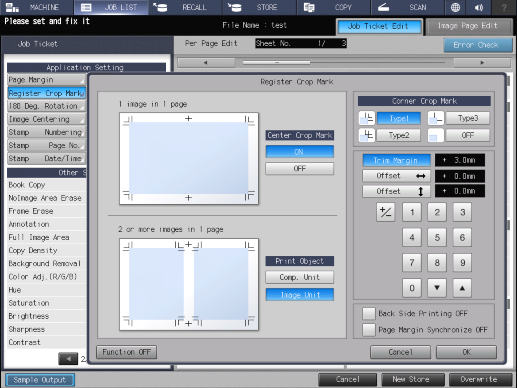The height and width of the screenshot is (388, 517).
Task: Click the sheet scroll right arrow
Action: coord(482,63)
